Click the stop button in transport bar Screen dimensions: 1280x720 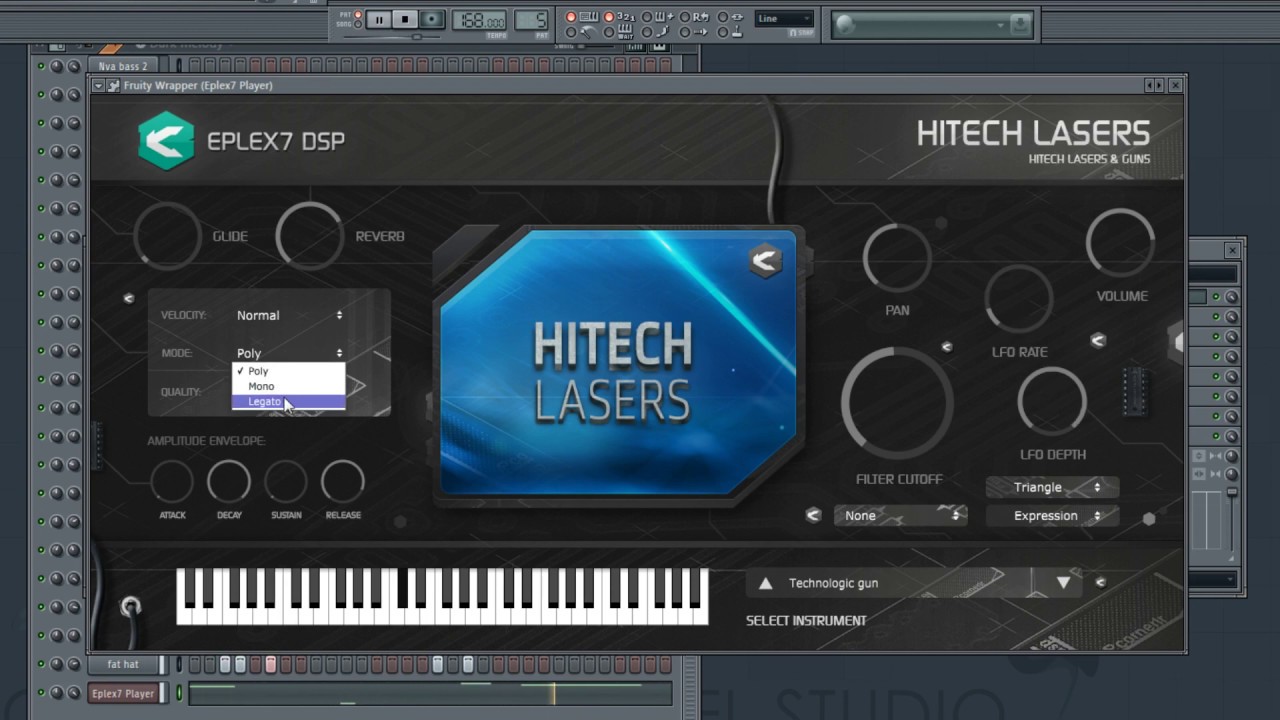point(405,19)
